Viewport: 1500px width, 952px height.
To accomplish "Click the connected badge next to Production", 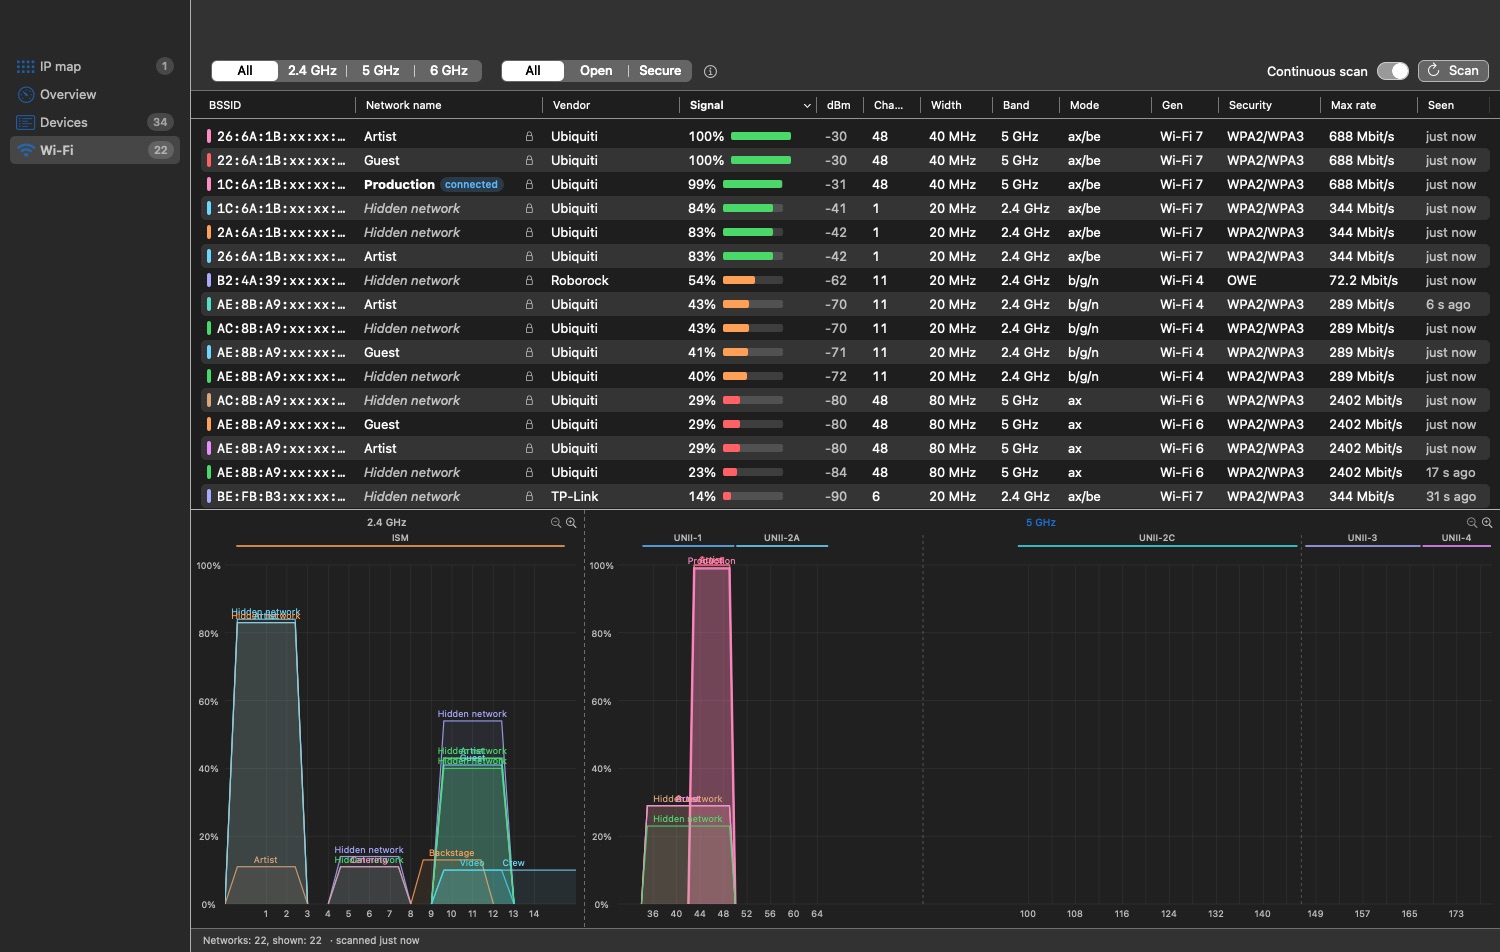I will [471, 184].
